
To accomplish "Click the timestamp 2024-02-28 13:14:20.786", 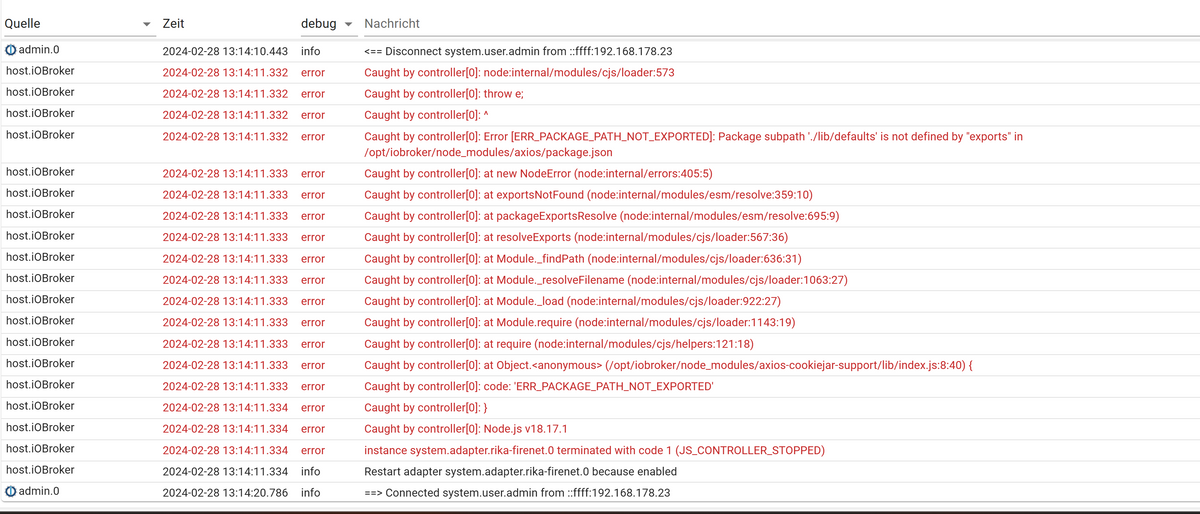I will 225,492.
